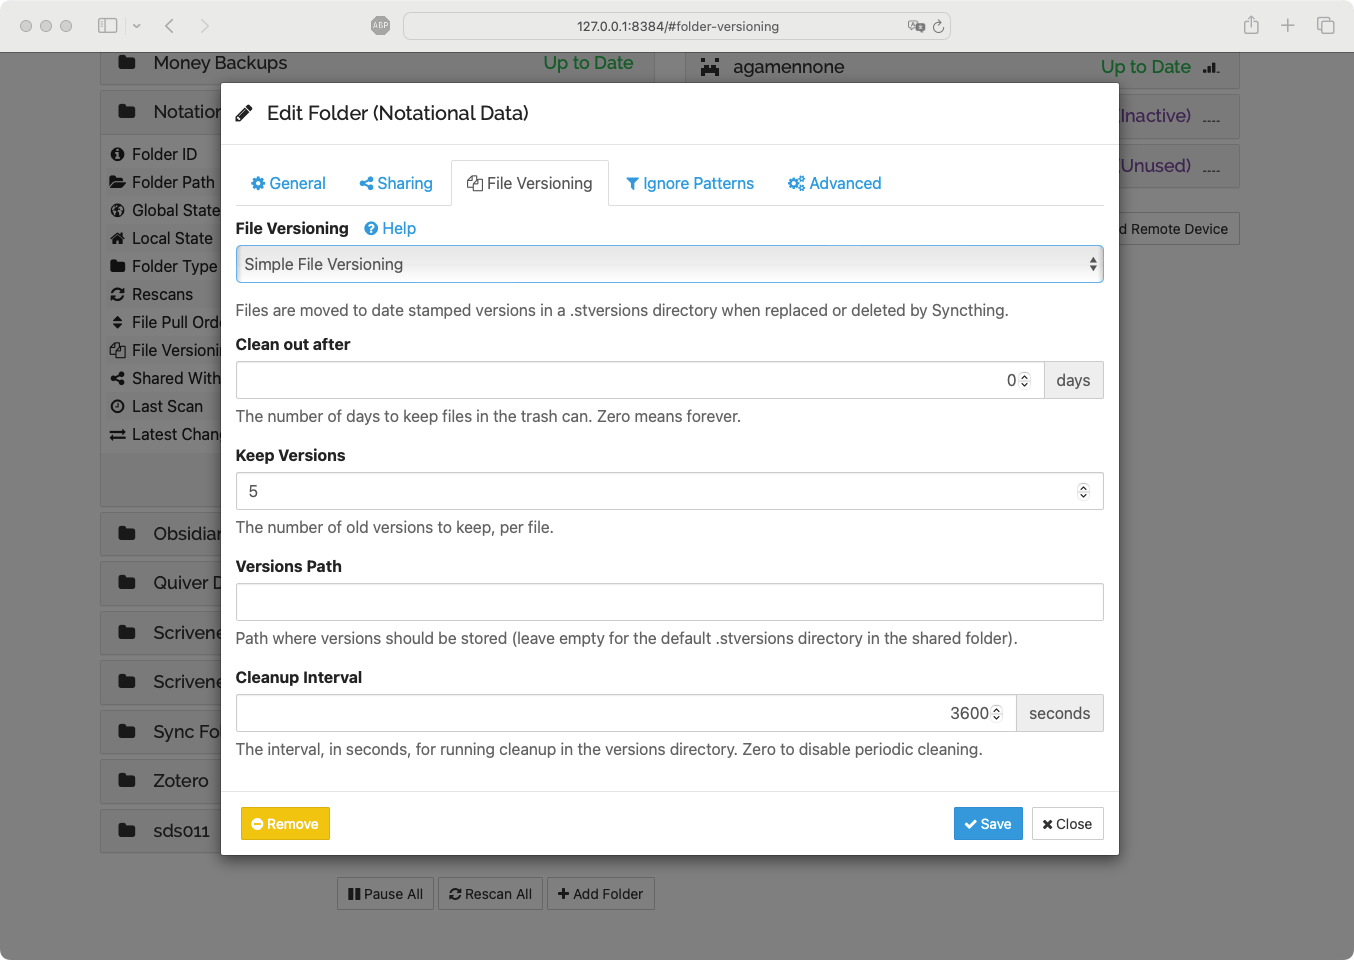Open the Advanced tab

[835, 183]
